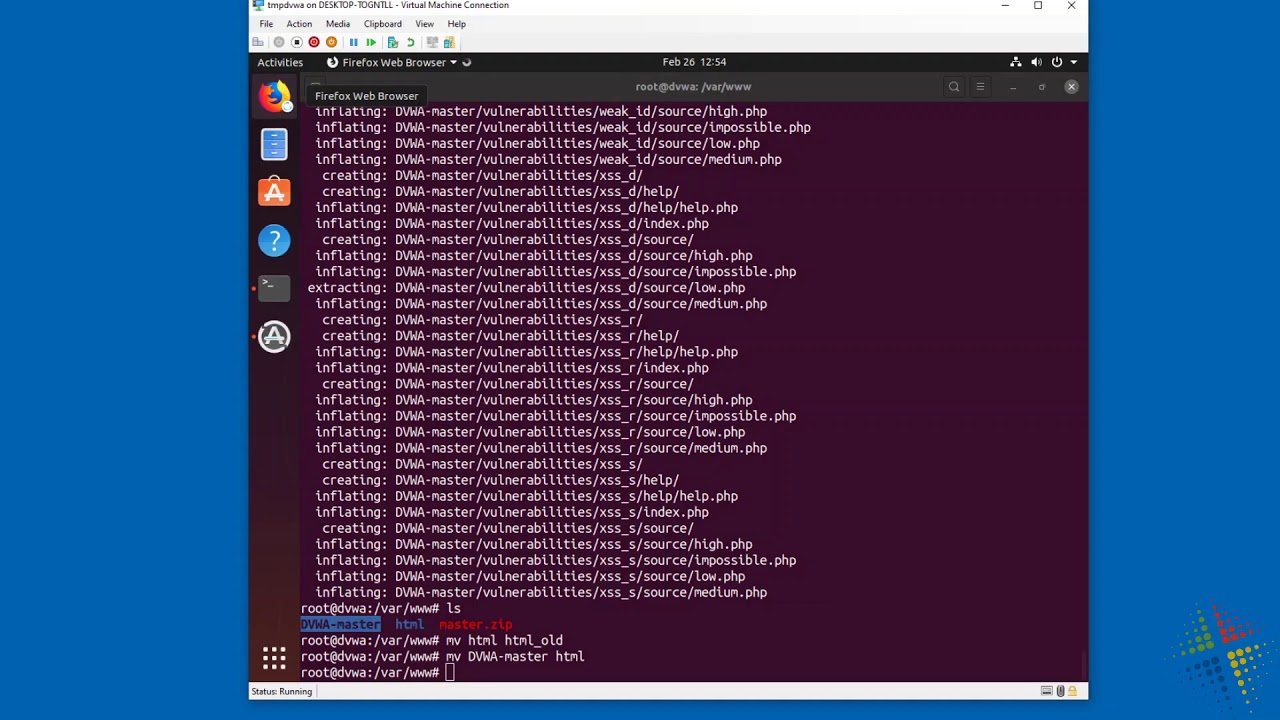Click the Ctrl+Alt+Delete toolbar icon
Viewport: 1280px width, 720px height.
pos(258,42)
